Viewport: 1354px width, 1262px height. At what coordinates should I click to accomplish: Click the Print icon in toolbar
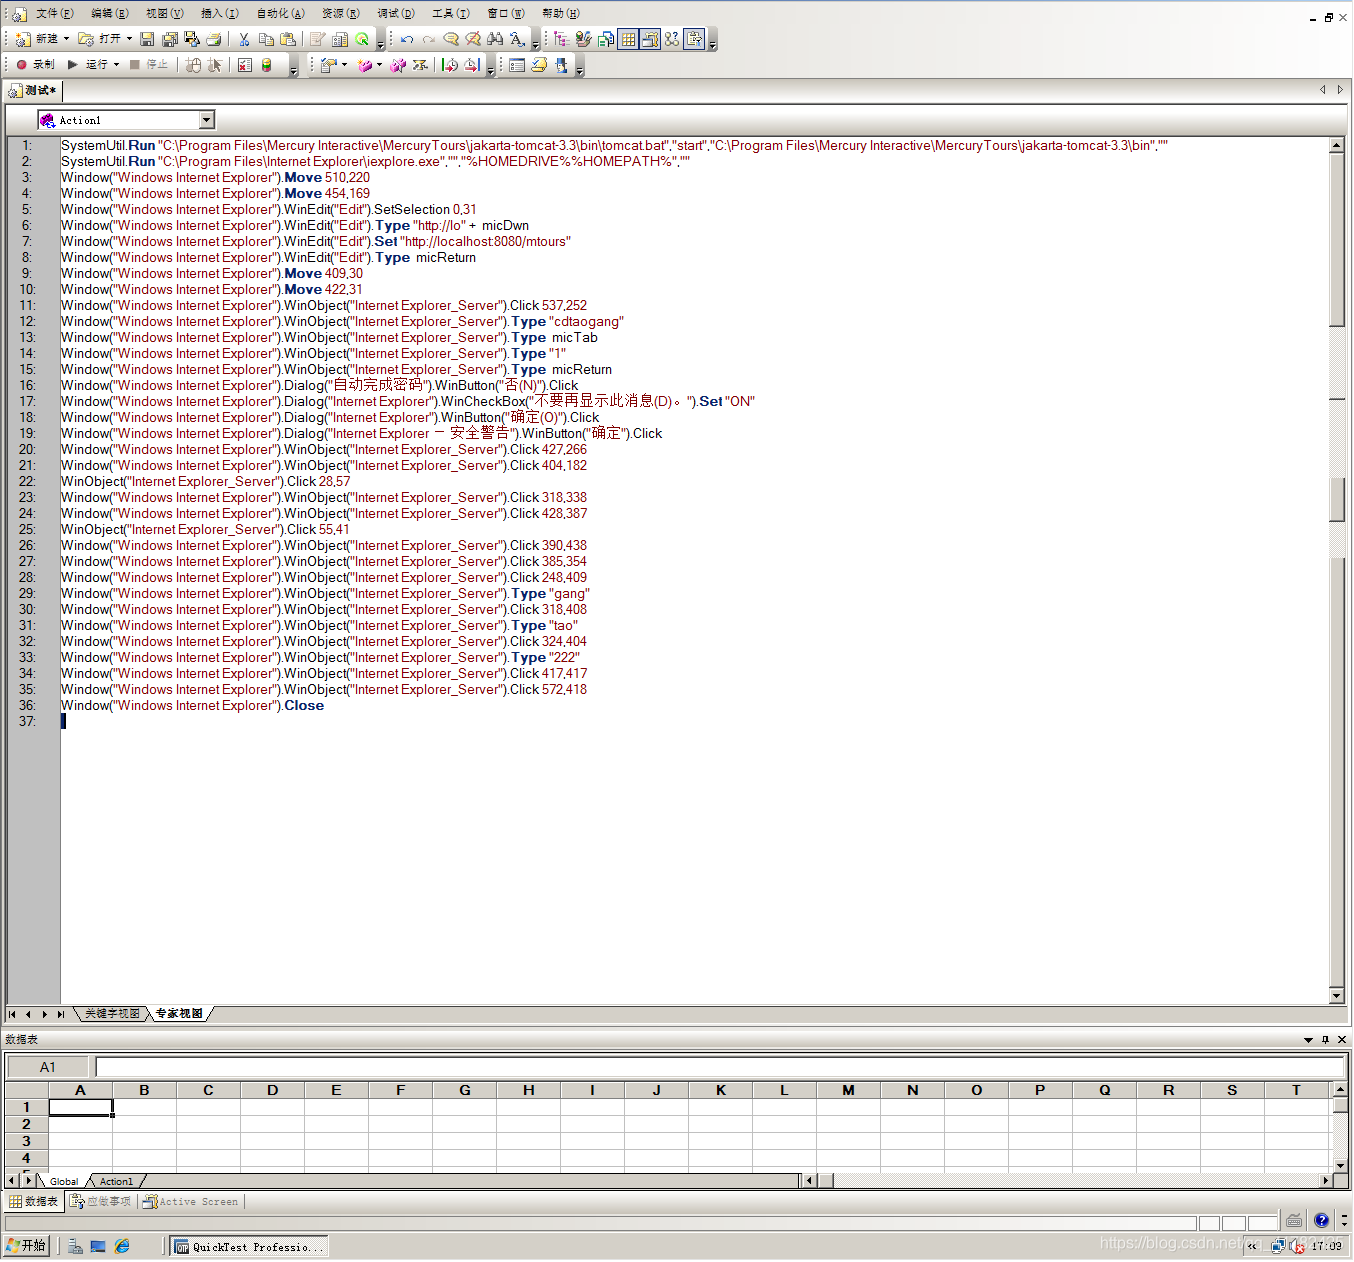tap(214, 39)
